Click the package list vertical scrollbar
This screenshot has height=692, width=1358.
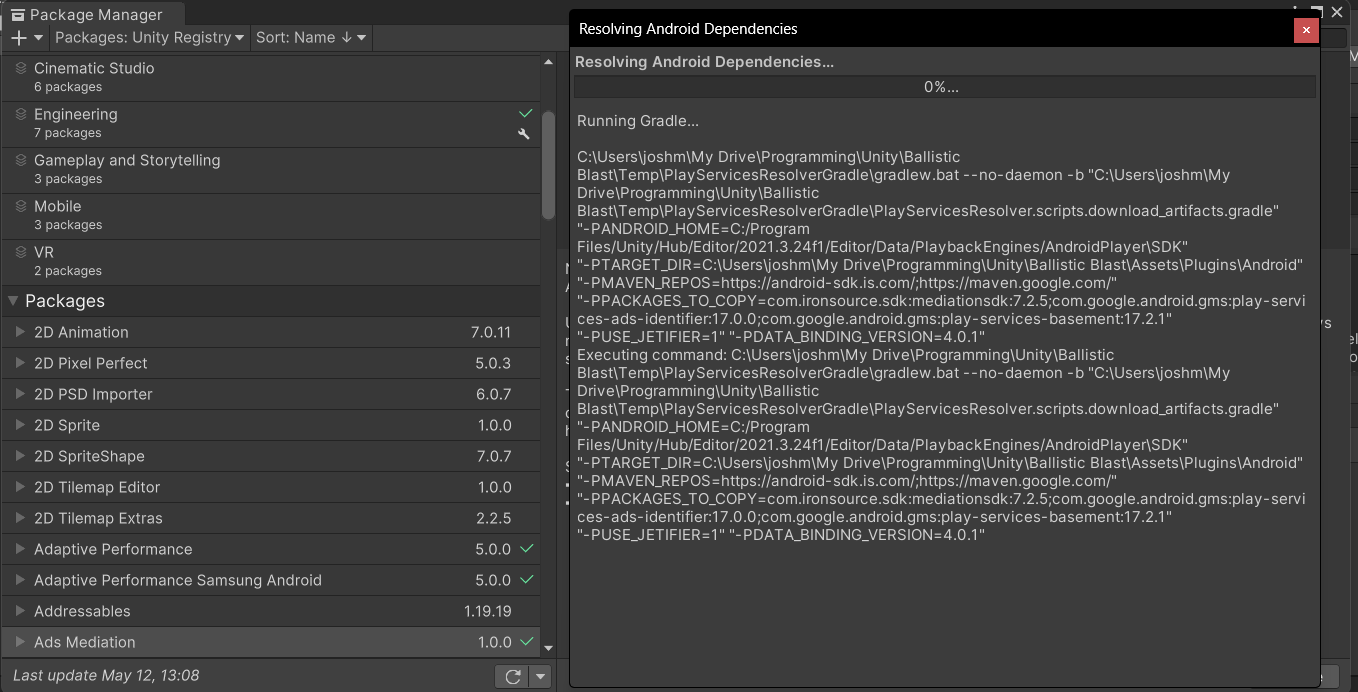[x=548, y=165]
